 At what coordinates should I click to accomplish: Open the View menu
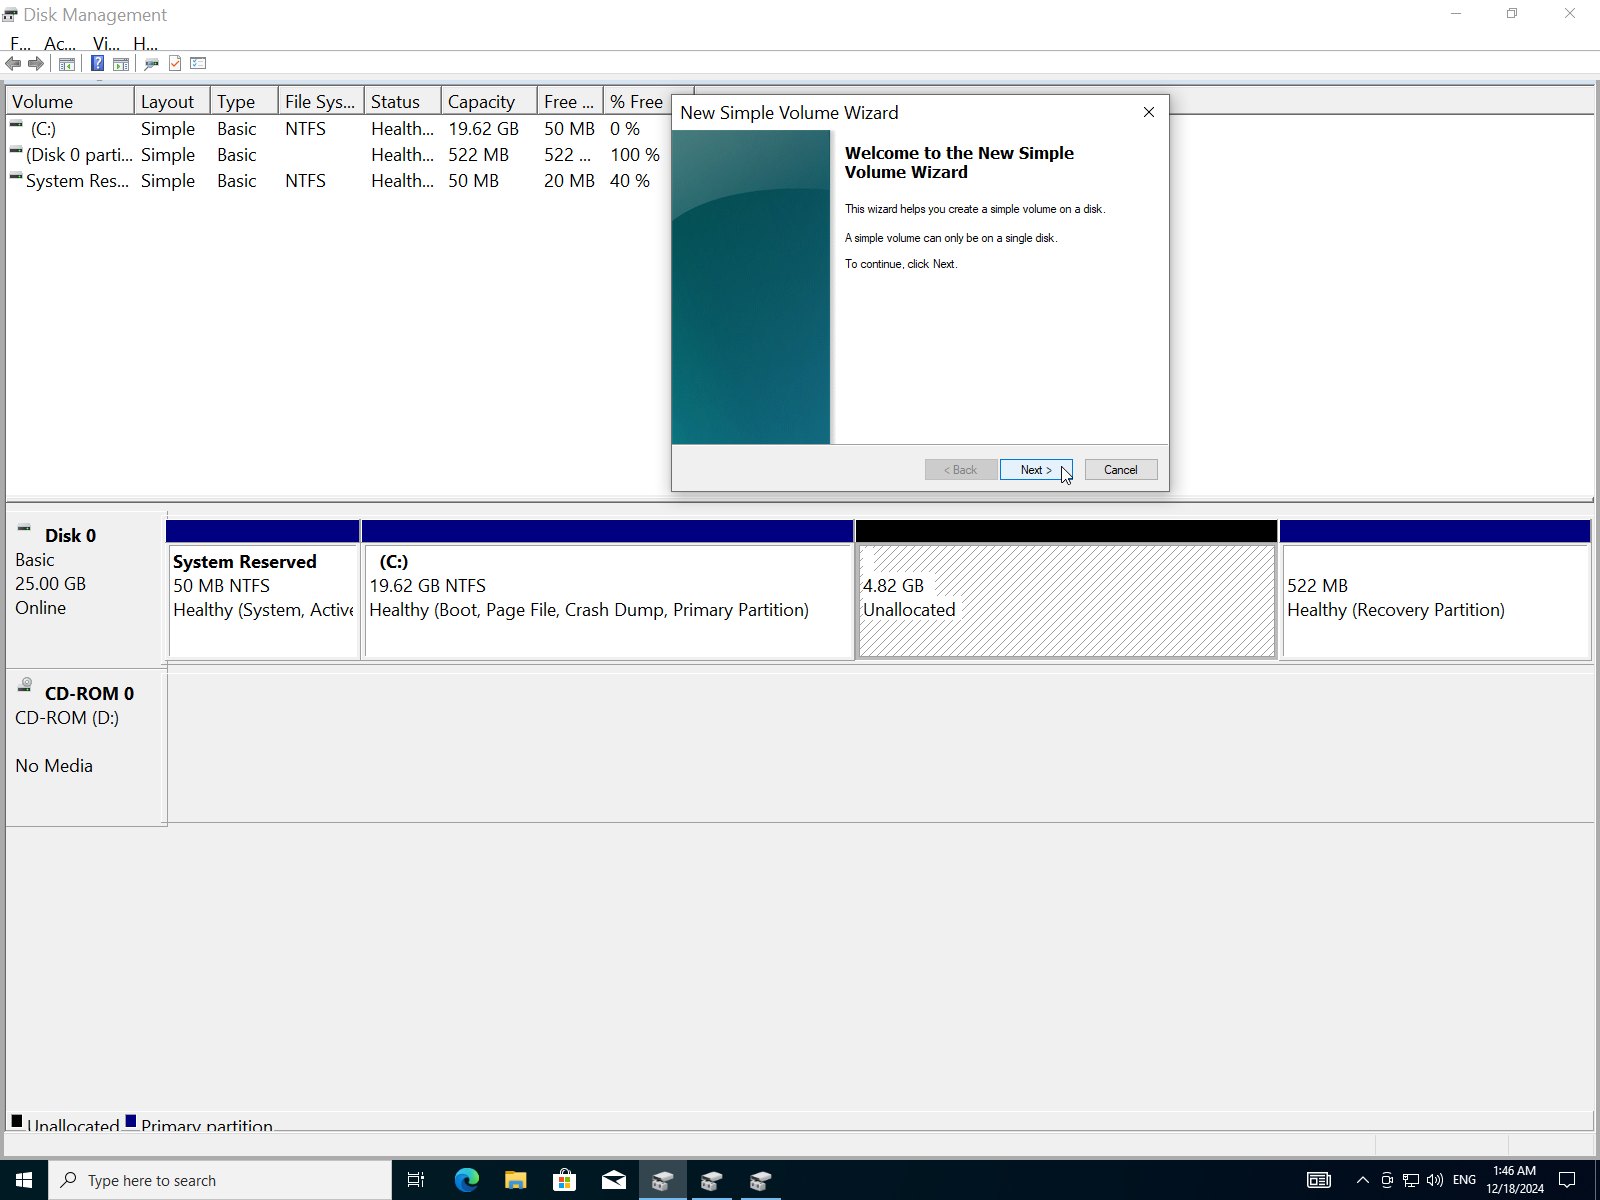[x=105, y=44]
